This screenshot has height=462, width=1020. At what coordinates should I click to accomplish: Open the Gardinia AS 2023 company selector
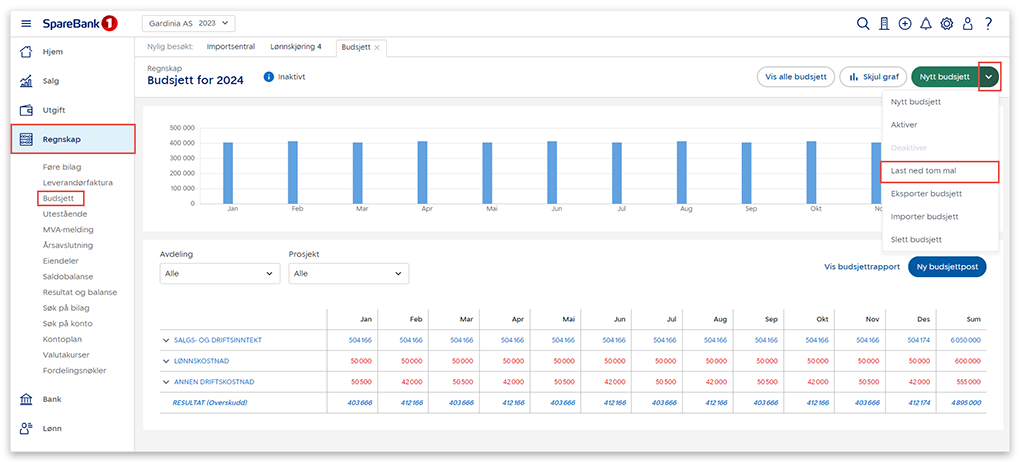coord(189,23)
